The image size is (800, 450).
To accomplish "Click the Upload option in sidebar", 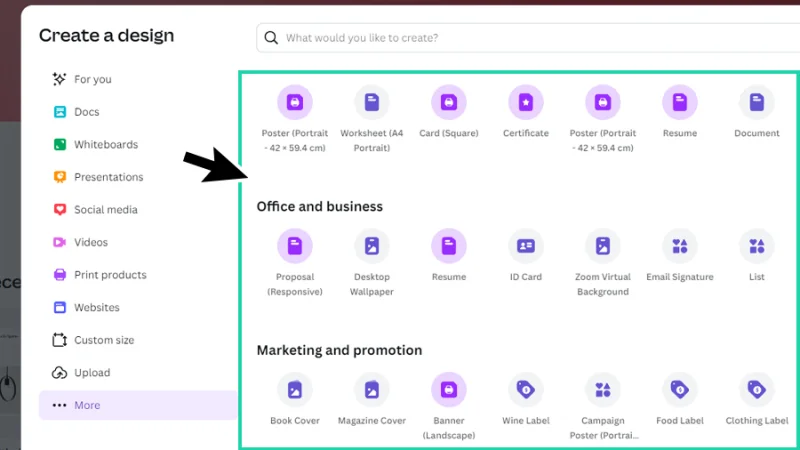I will tap(92, 373).
